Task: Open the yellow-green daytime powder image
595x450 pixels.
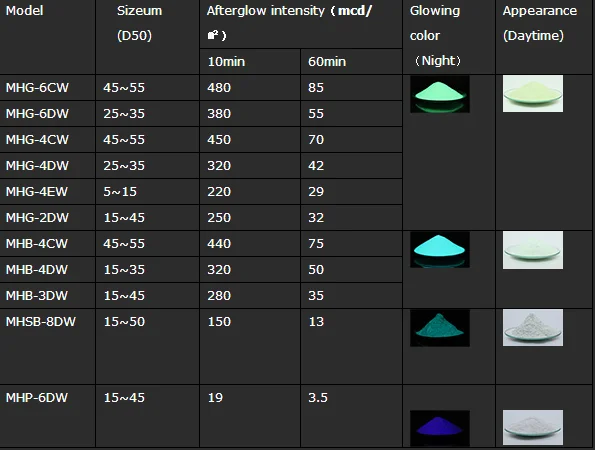Action: (533, 94)
